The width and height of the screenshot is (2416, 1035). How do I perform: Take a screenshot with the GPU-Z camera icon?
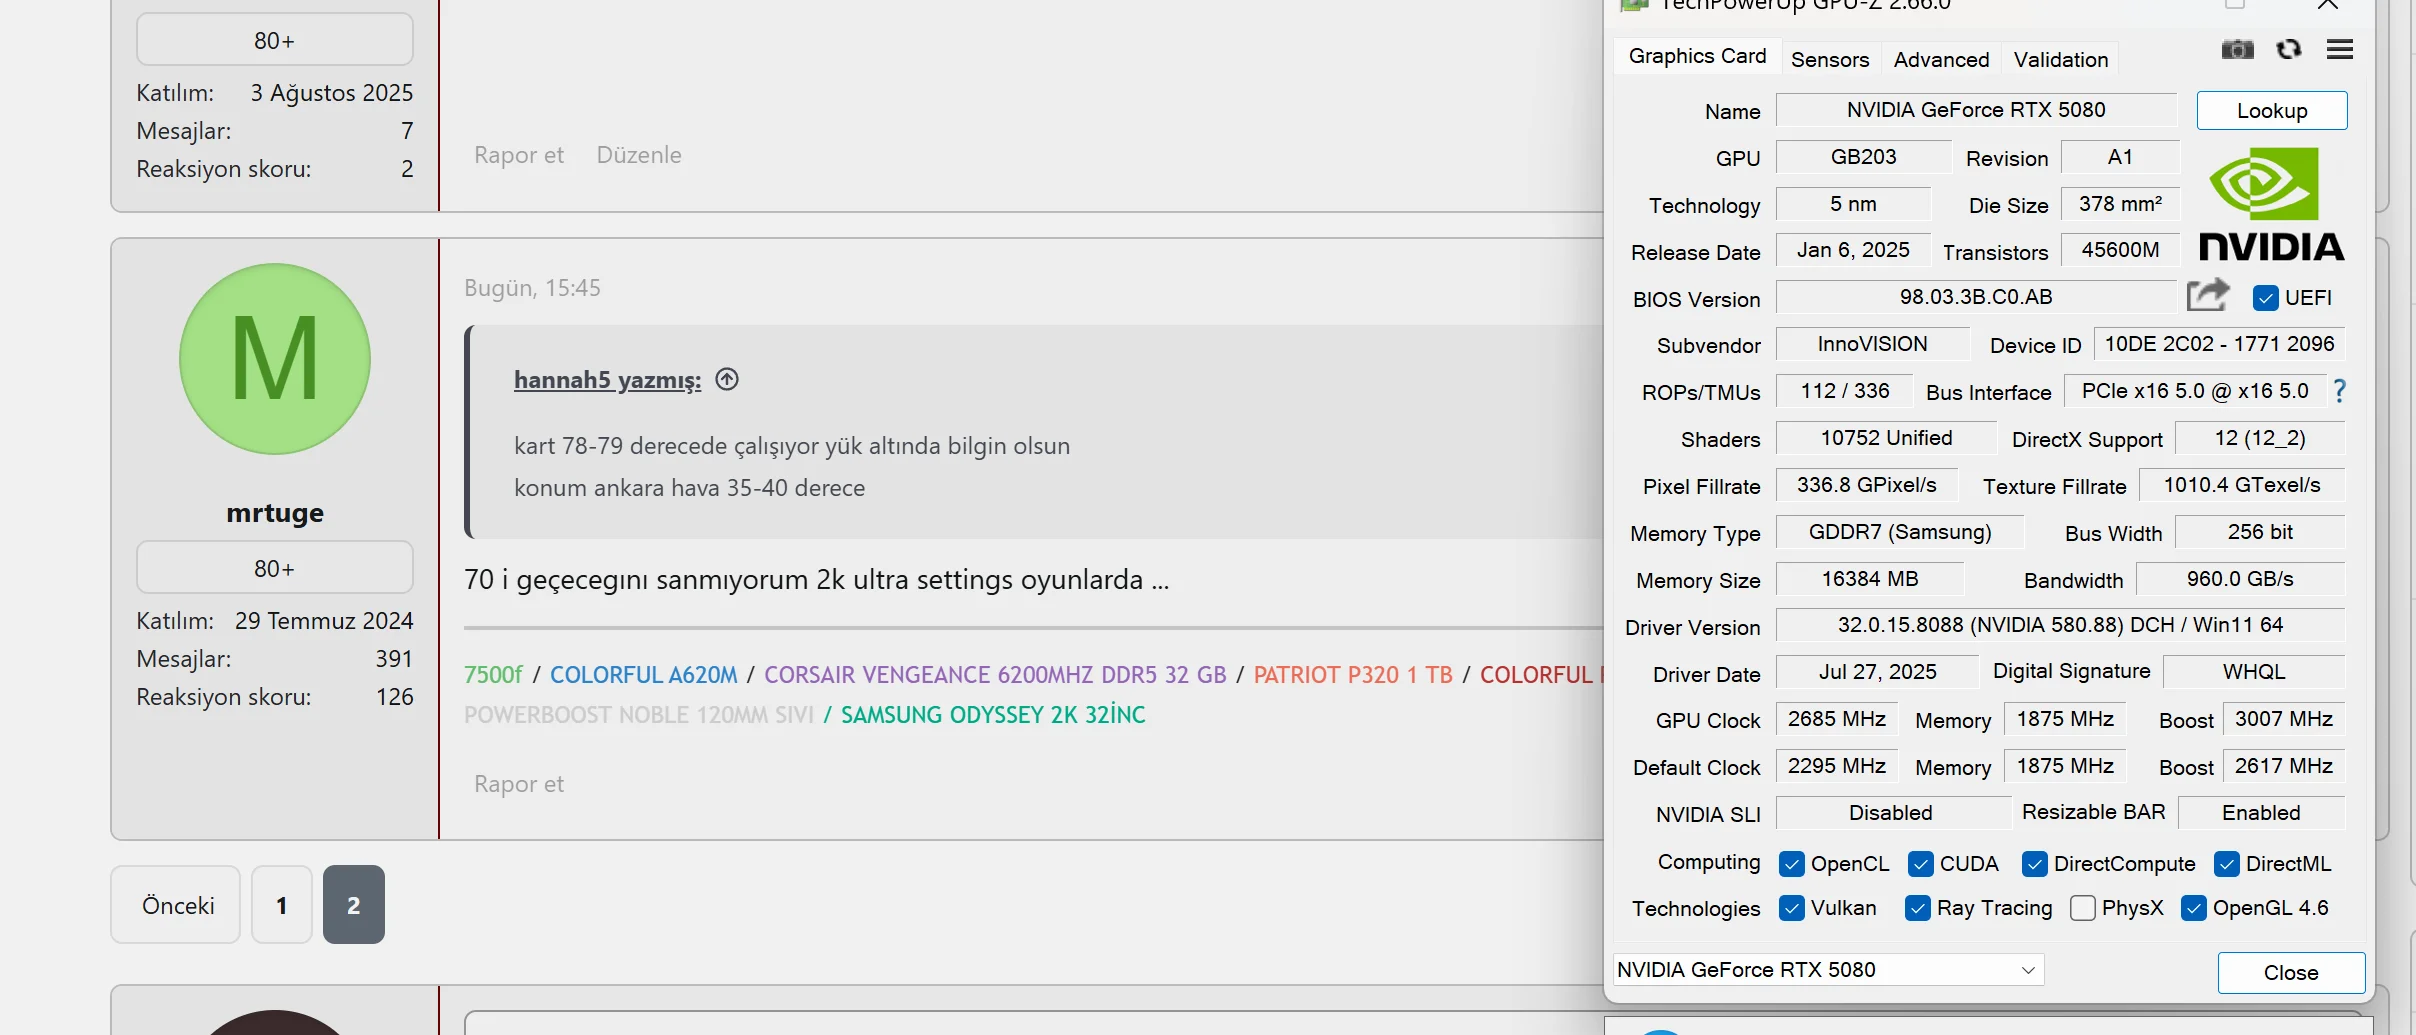click(2237, 49)
